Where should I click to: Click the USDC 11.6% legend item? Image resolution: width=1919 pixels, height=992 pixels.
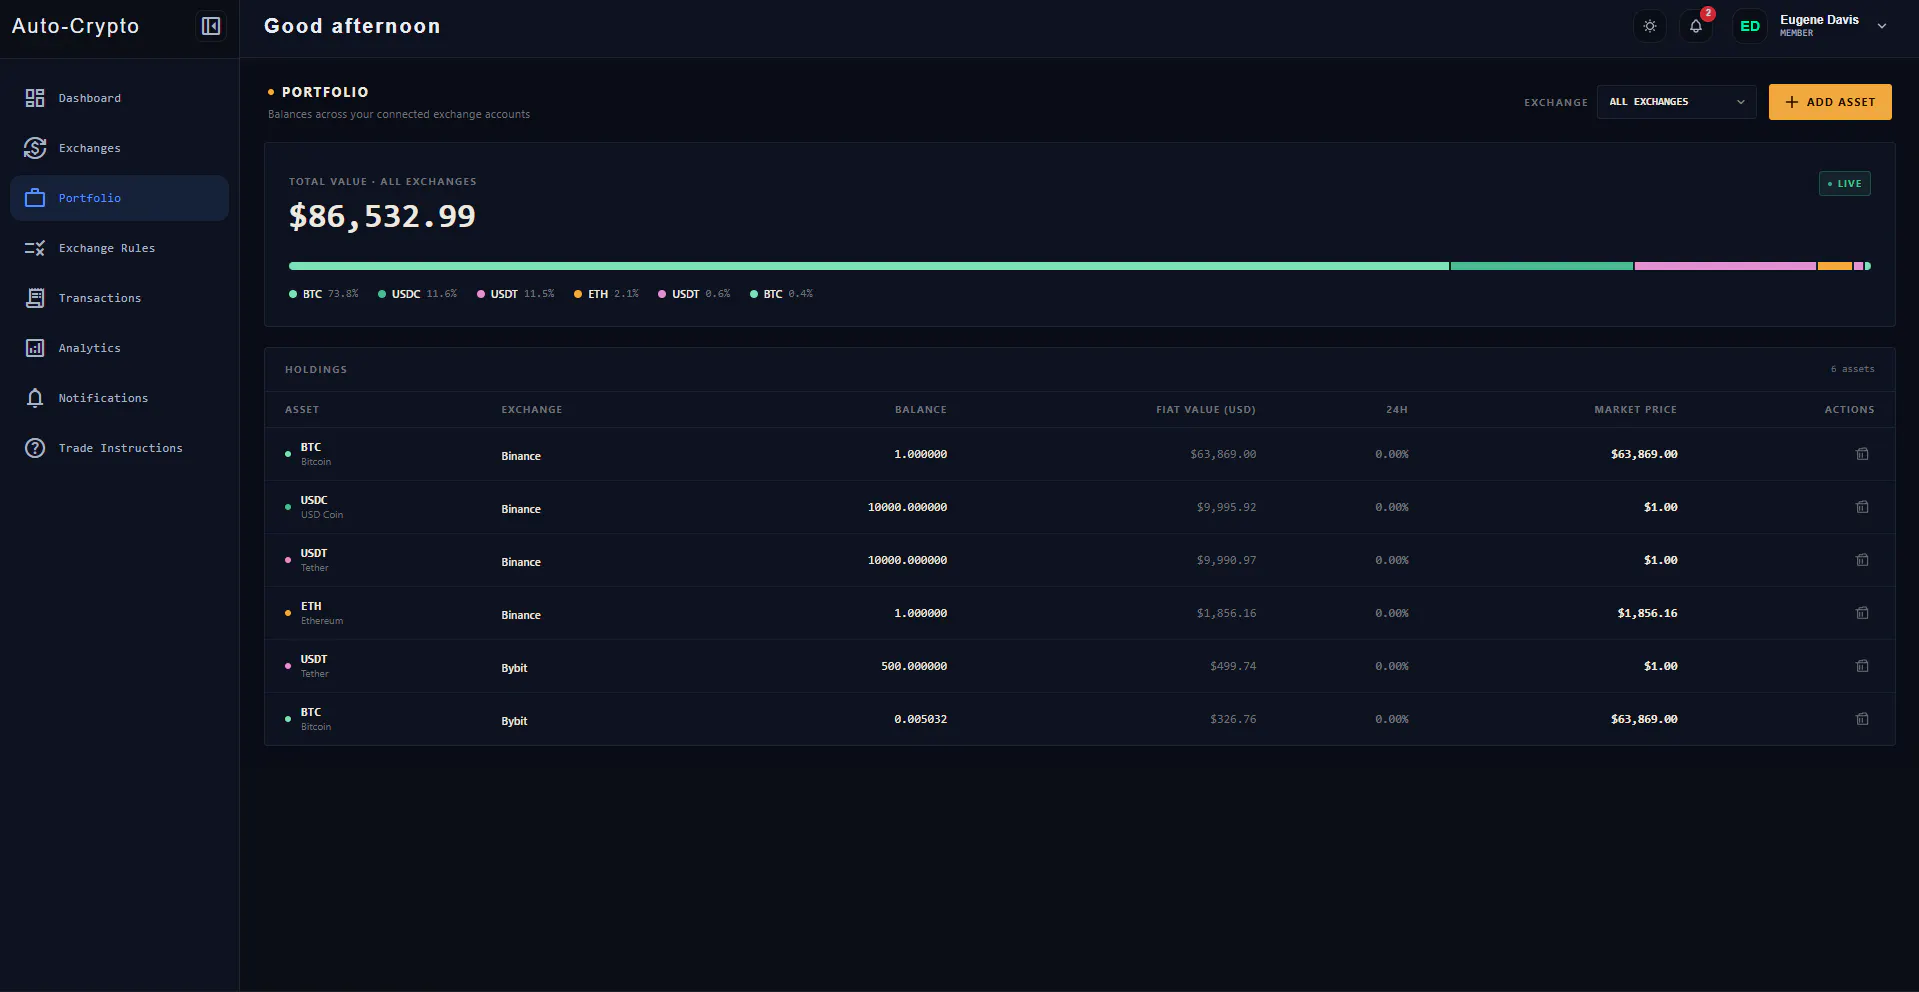417,294
